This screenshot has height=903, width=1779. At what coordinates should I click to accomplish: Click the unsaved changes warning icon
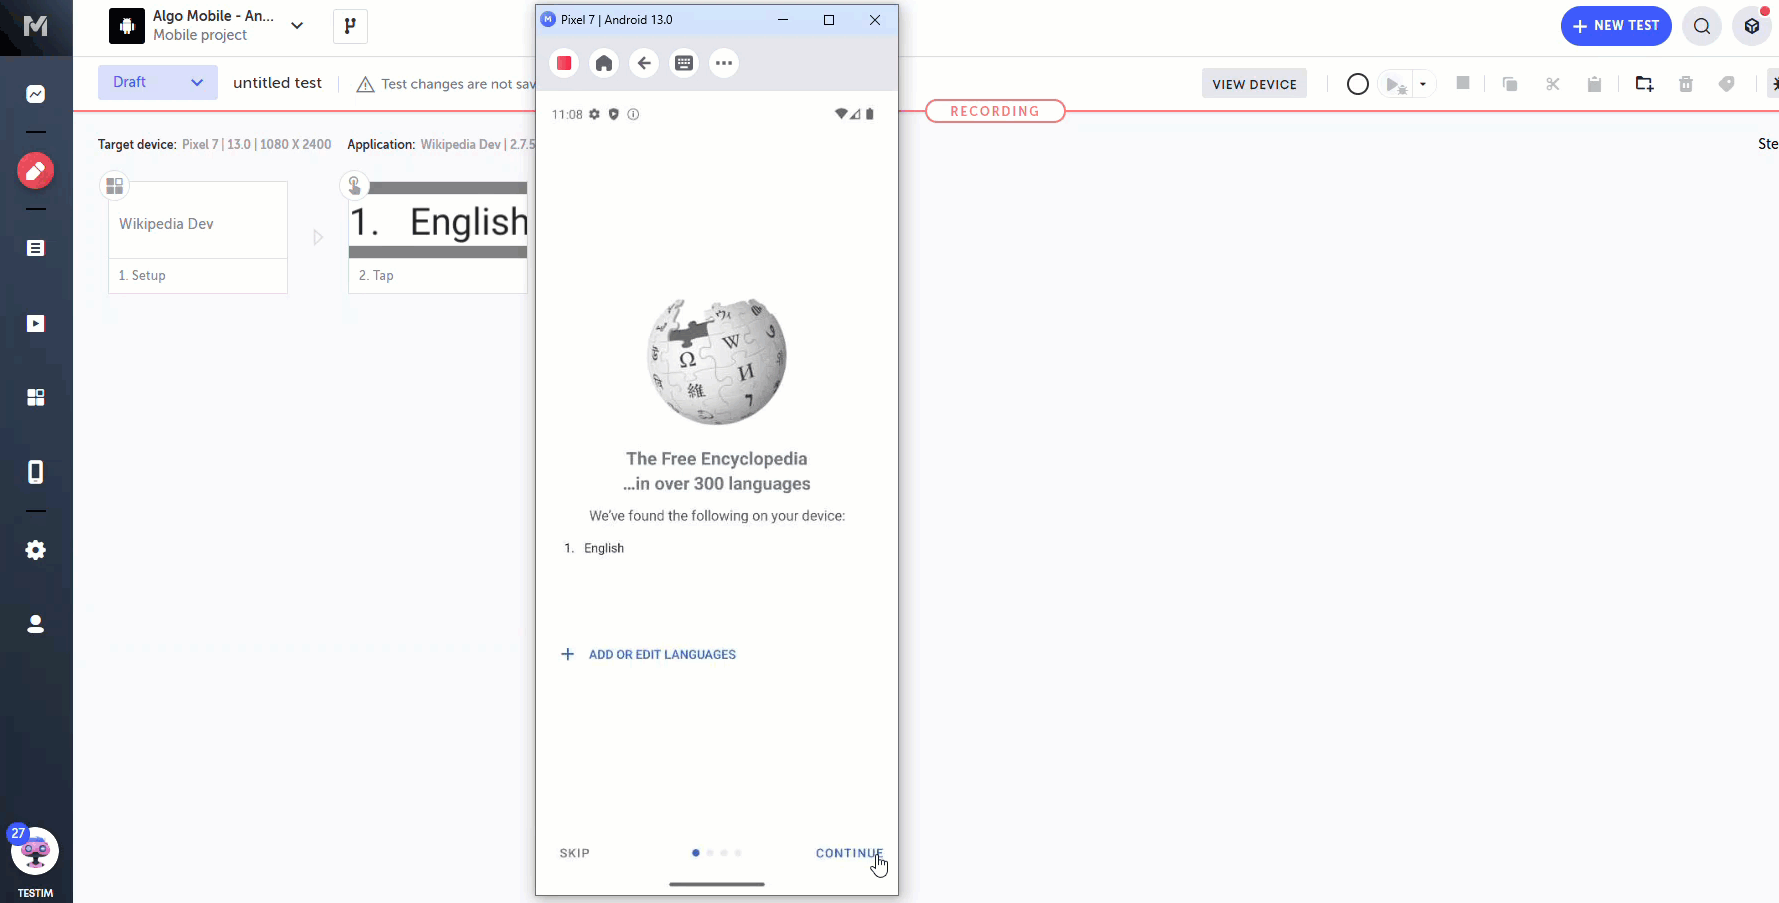[366, 84]
